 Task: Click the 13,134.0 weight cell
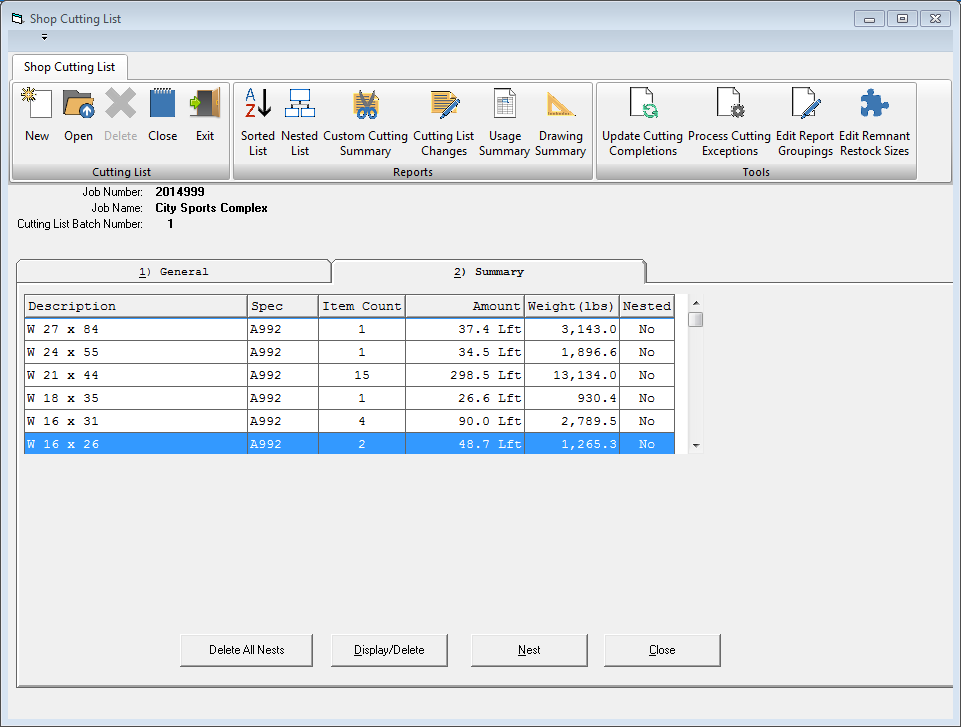pos(572,375)
